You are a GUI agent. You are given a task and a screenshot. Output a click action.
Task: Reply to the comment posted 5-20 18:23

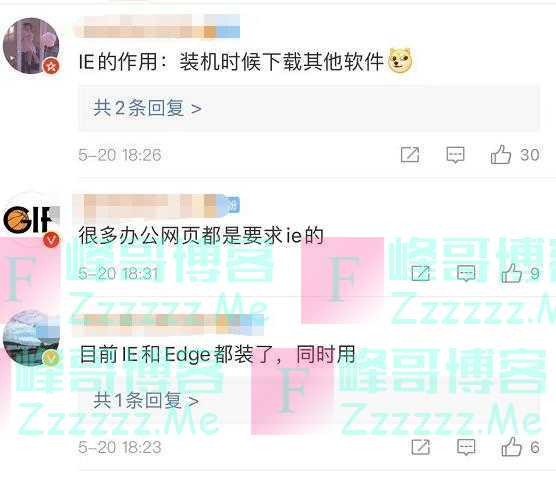[466, 447]
